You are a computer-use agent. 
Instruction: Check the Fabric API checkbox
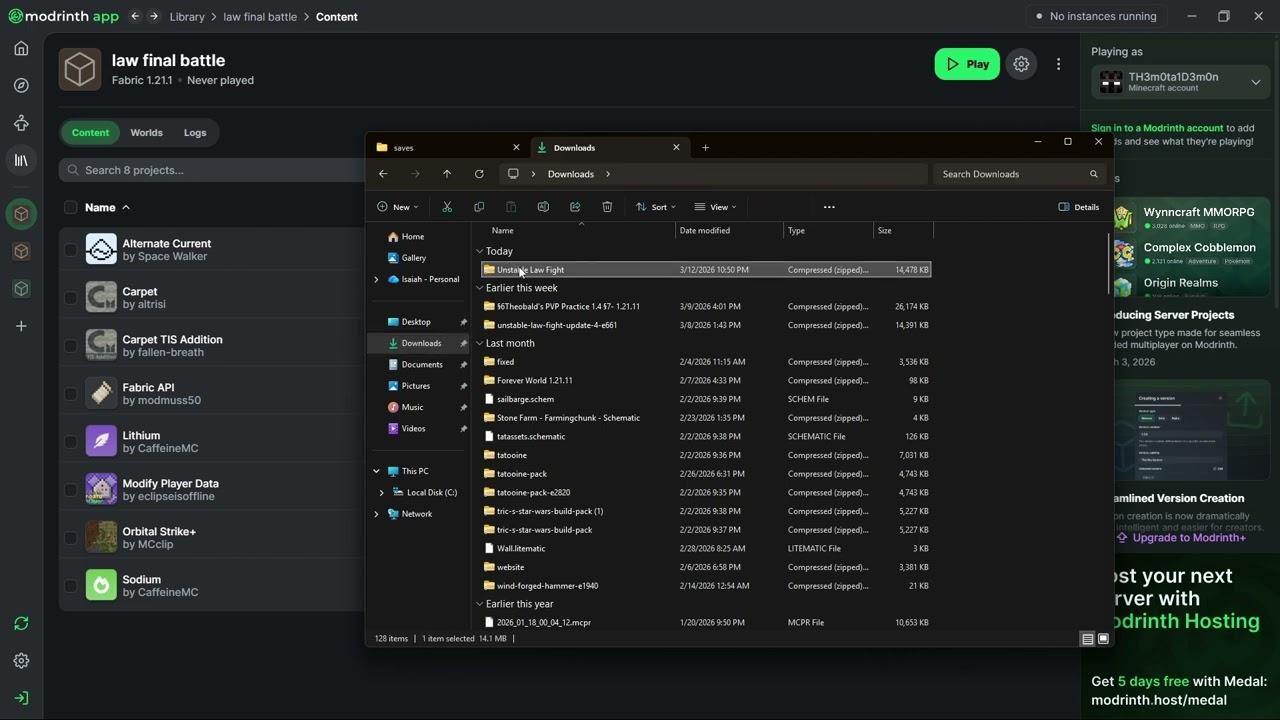[70, 394]
